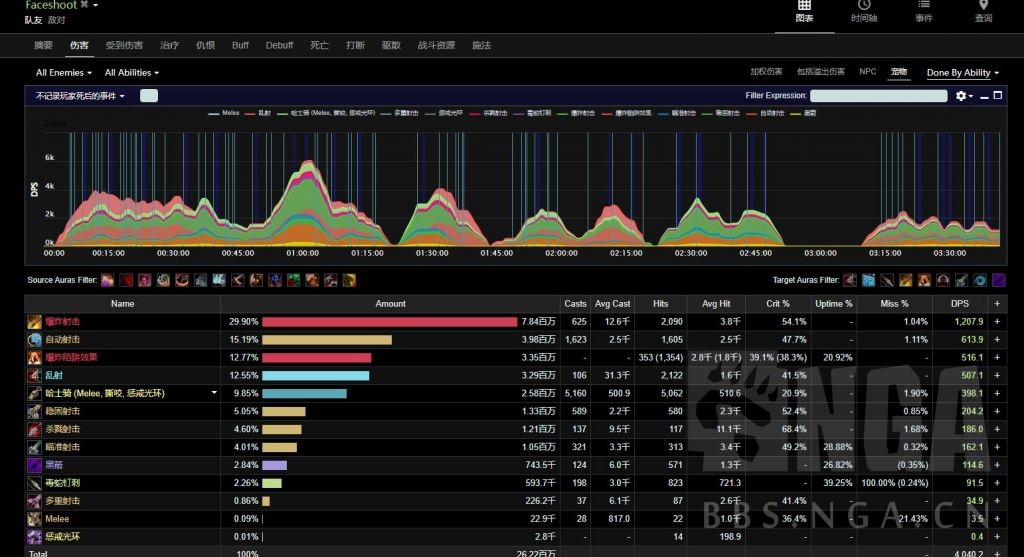Viewport: 1024px width, 557px height.
Task: Toggle the 宠物 pets option
Action: 898,72
